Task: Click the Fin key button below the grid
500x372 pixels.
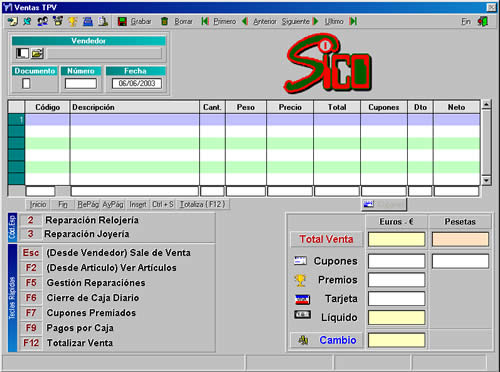Action: click(63, 204)
